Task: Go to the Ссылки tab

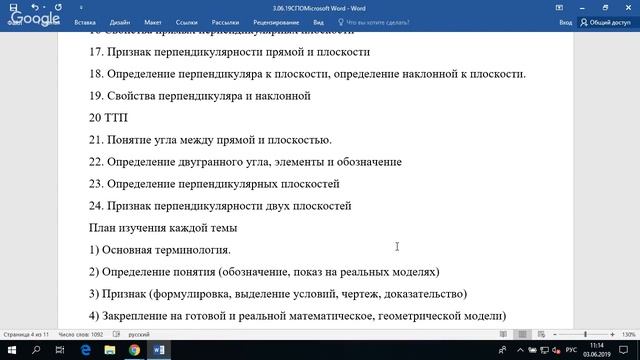Action: (x=187, y=22)
